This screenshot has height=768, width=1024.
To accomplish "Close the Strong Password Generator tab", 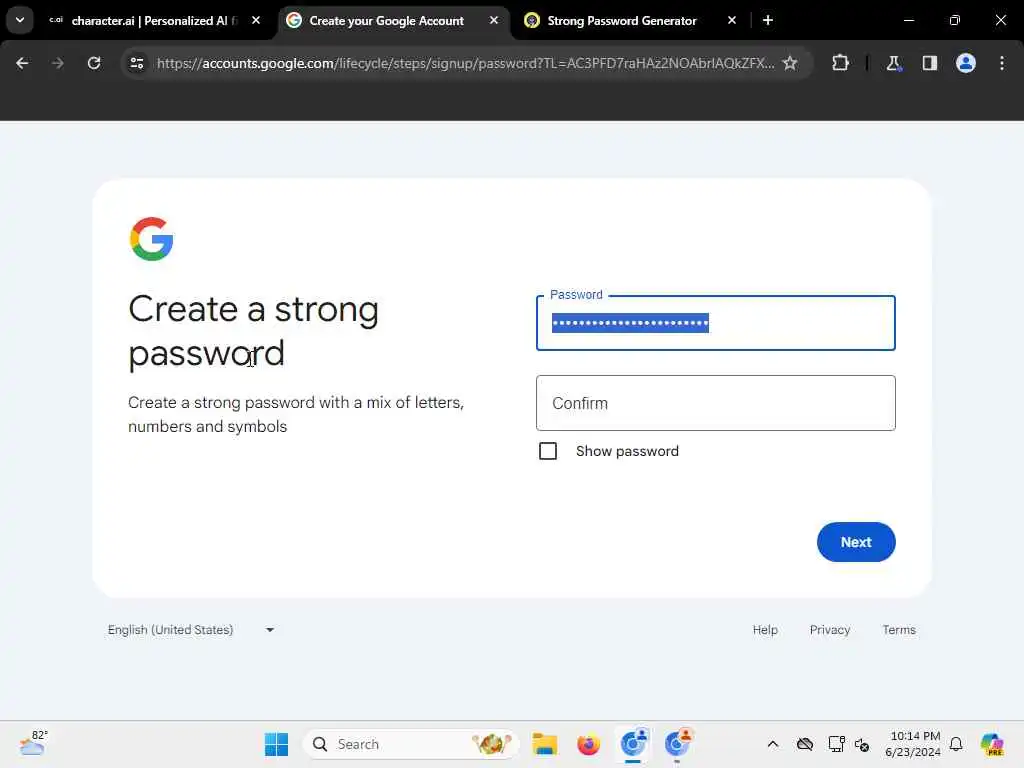I will point(732,20).
